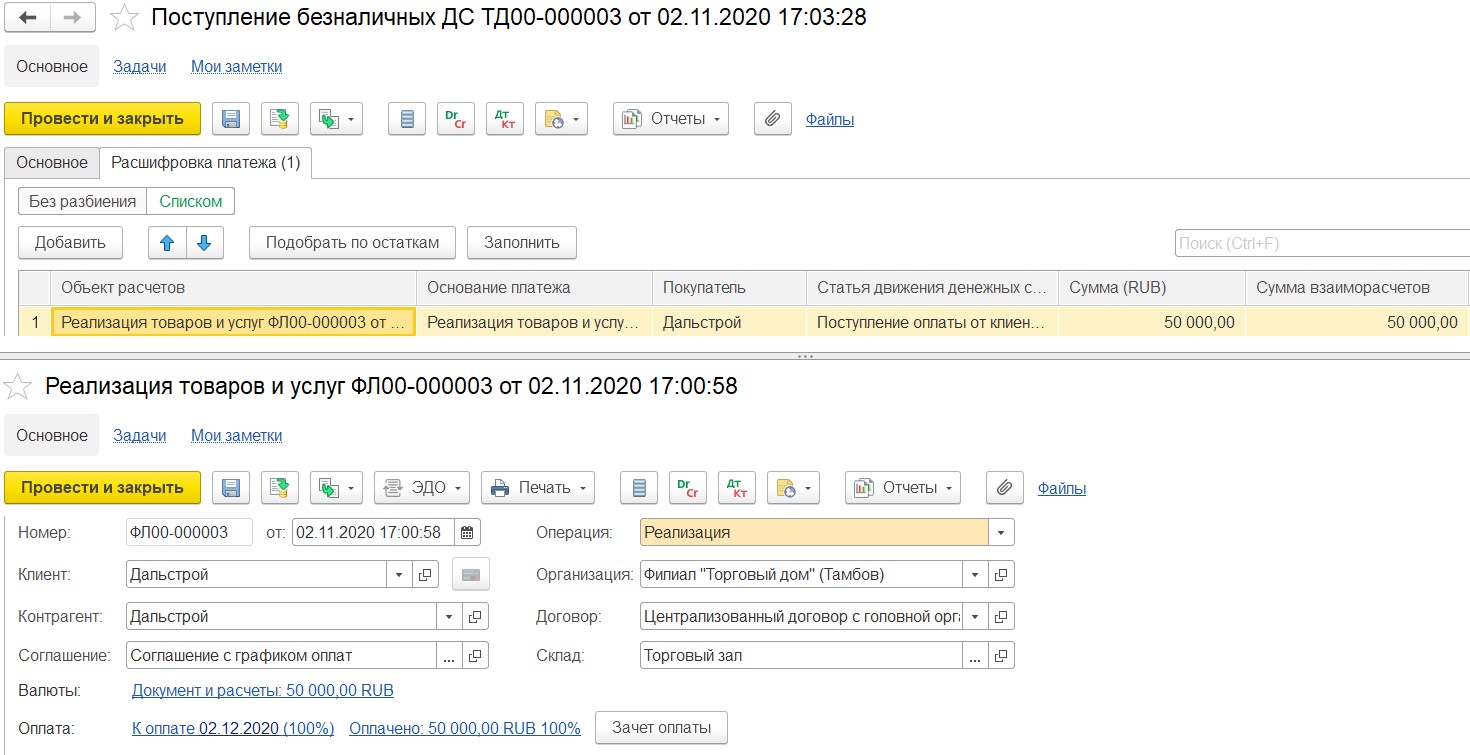Viewport: 1470px width, 755px height.
Task: Open calendar picker next to document date
Action: click(467, 532)
